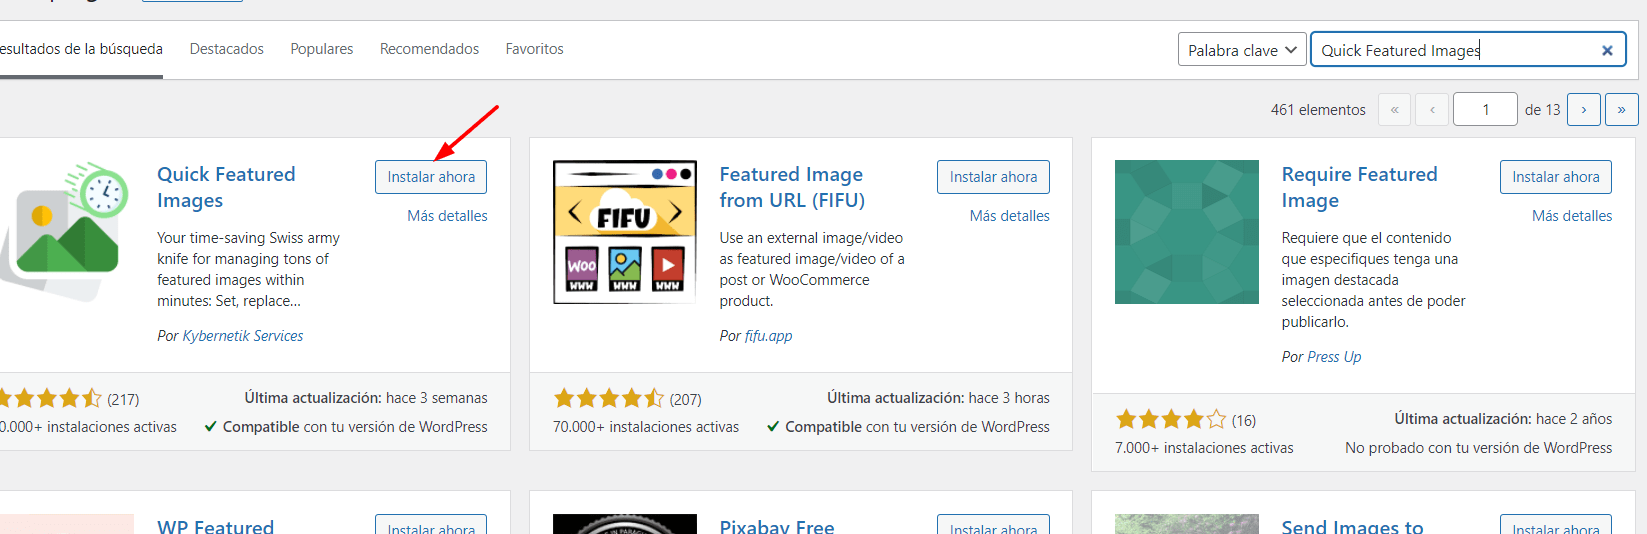Open the Send Images to plugin title

(x=1352, y=526)
